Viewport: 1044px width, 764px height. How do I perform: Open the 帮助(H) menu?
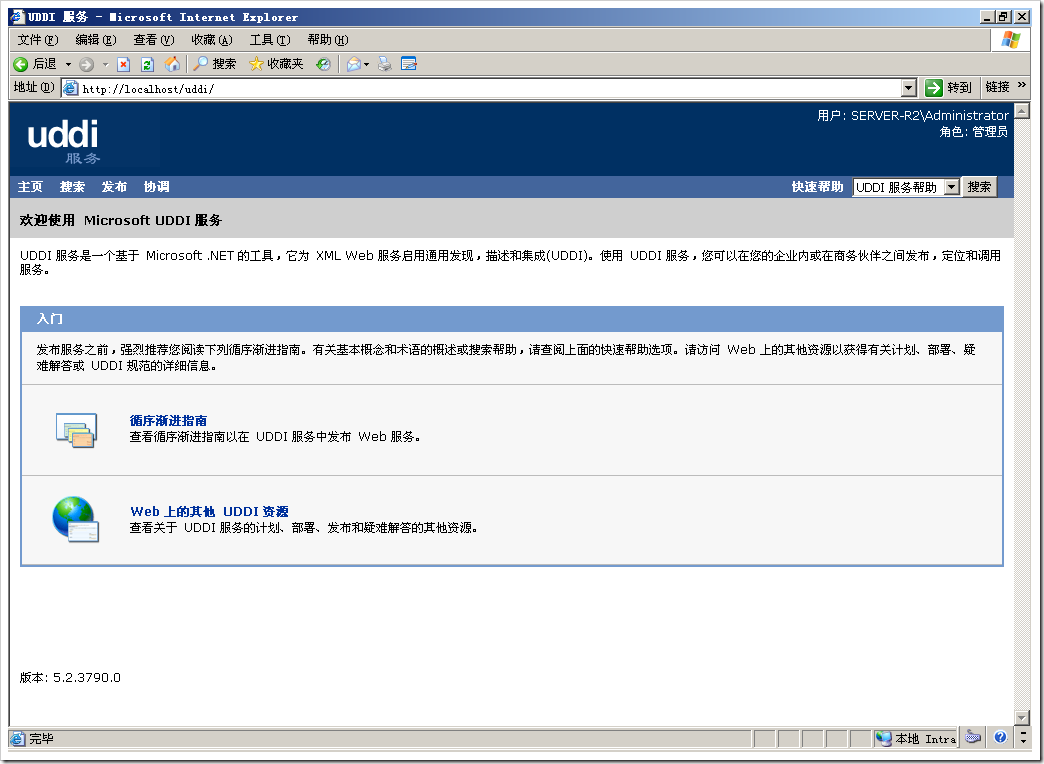click(x=328, y=40)
